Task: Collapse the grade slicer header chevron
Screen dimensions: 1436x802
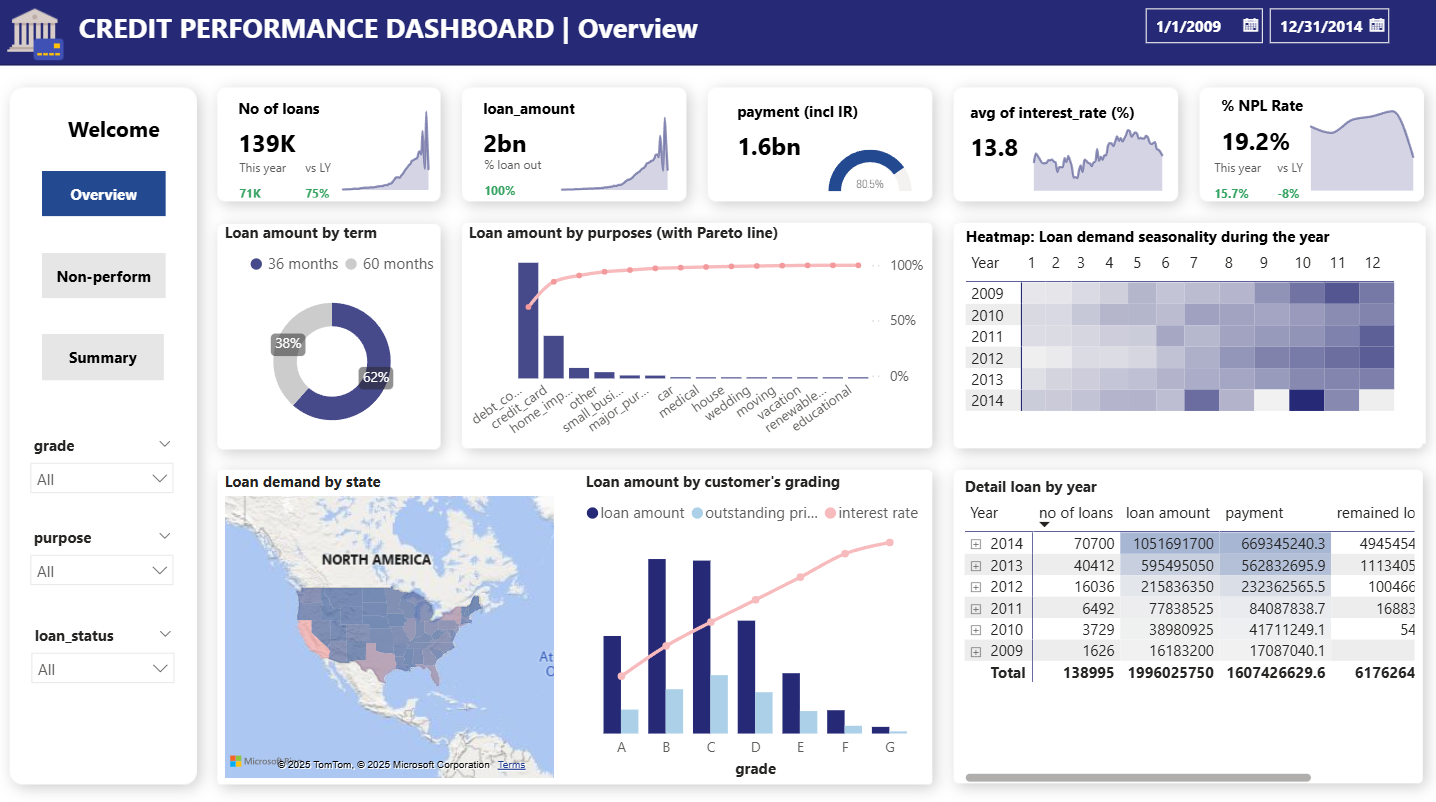Action: (x=165, y=444)
